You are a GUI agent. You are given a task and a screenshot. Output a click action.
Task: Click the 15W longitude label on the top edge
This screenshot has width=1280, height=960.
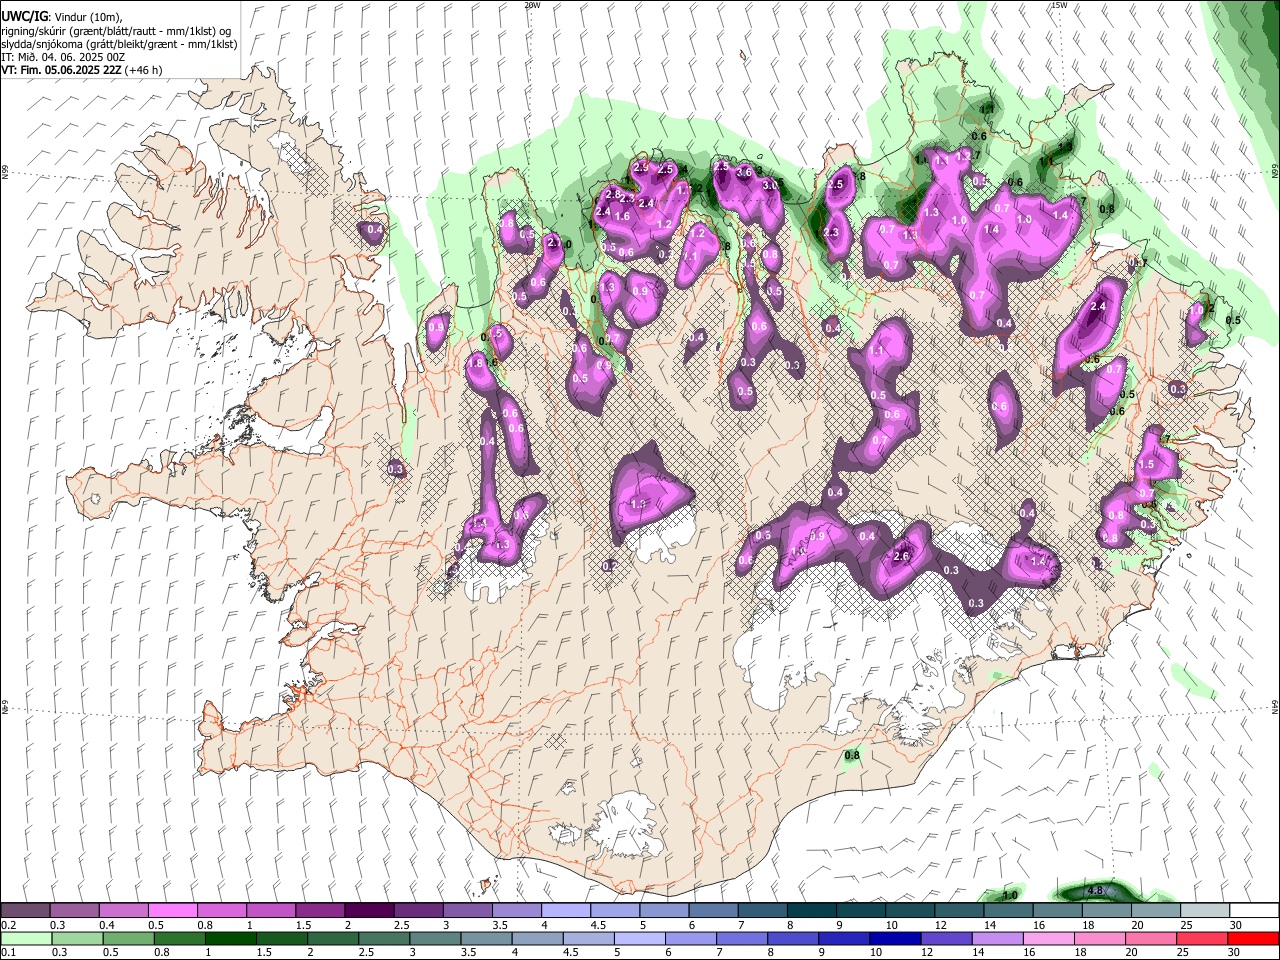[x=1059, y=5]
